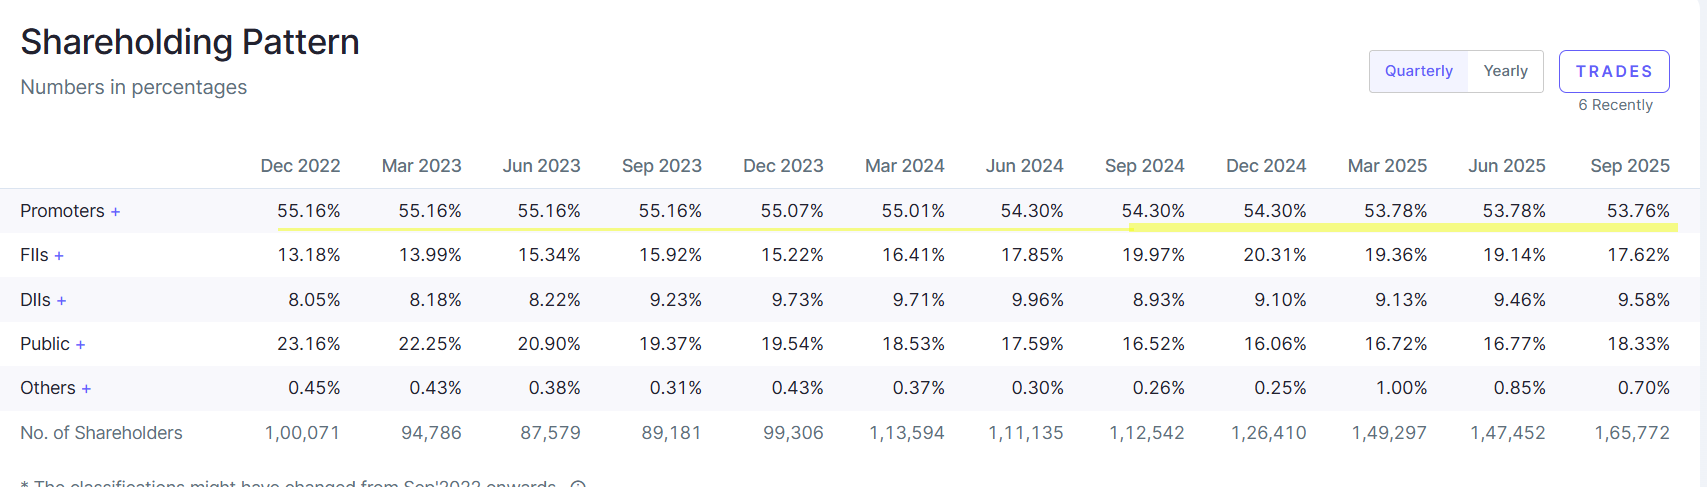Click the plus icon beside Others
1707x487 pixels.
(x=86, y=389)
